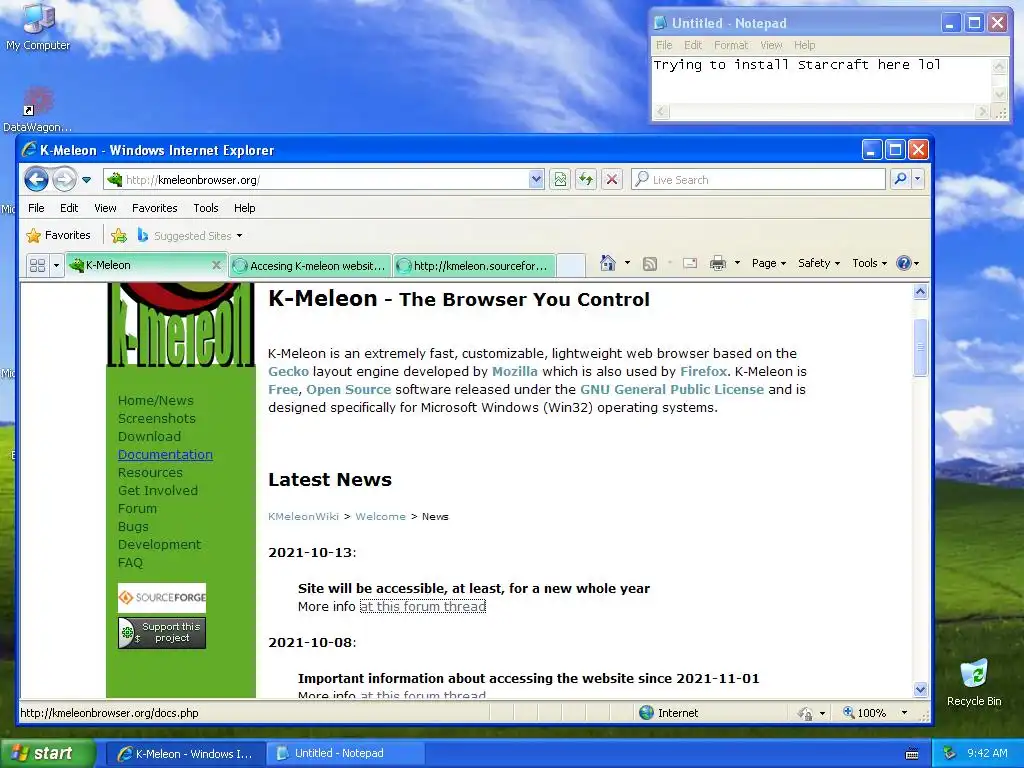Open the Safety command menu
Image resolution: width=1024 pixels, height=768 pixels.
(819, 263)
